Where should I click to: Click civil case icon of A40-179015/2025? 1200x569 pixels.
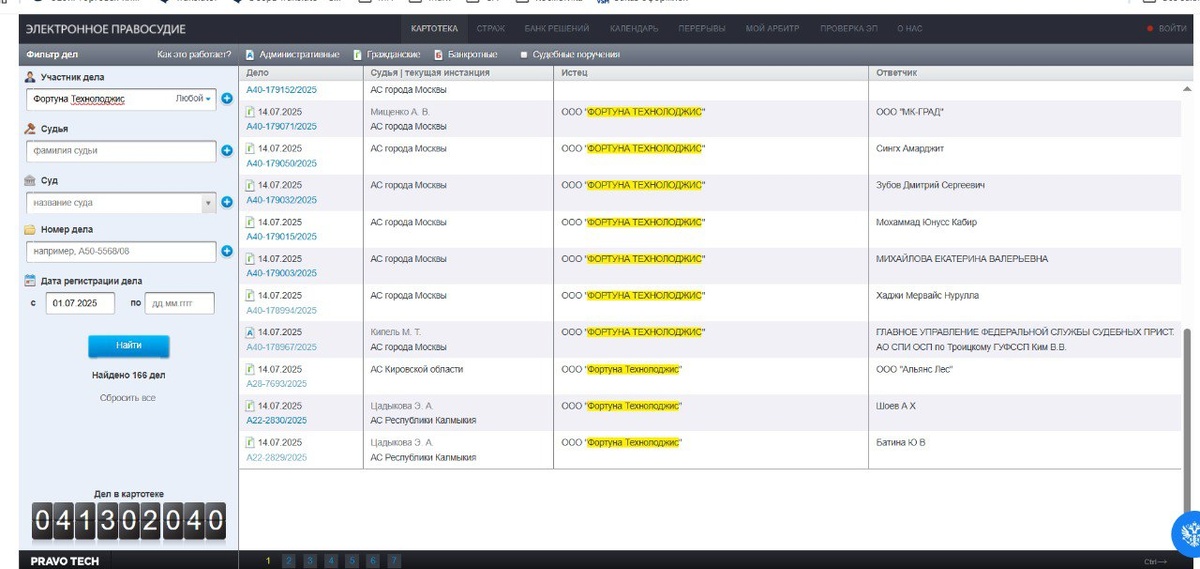(251, 222)
